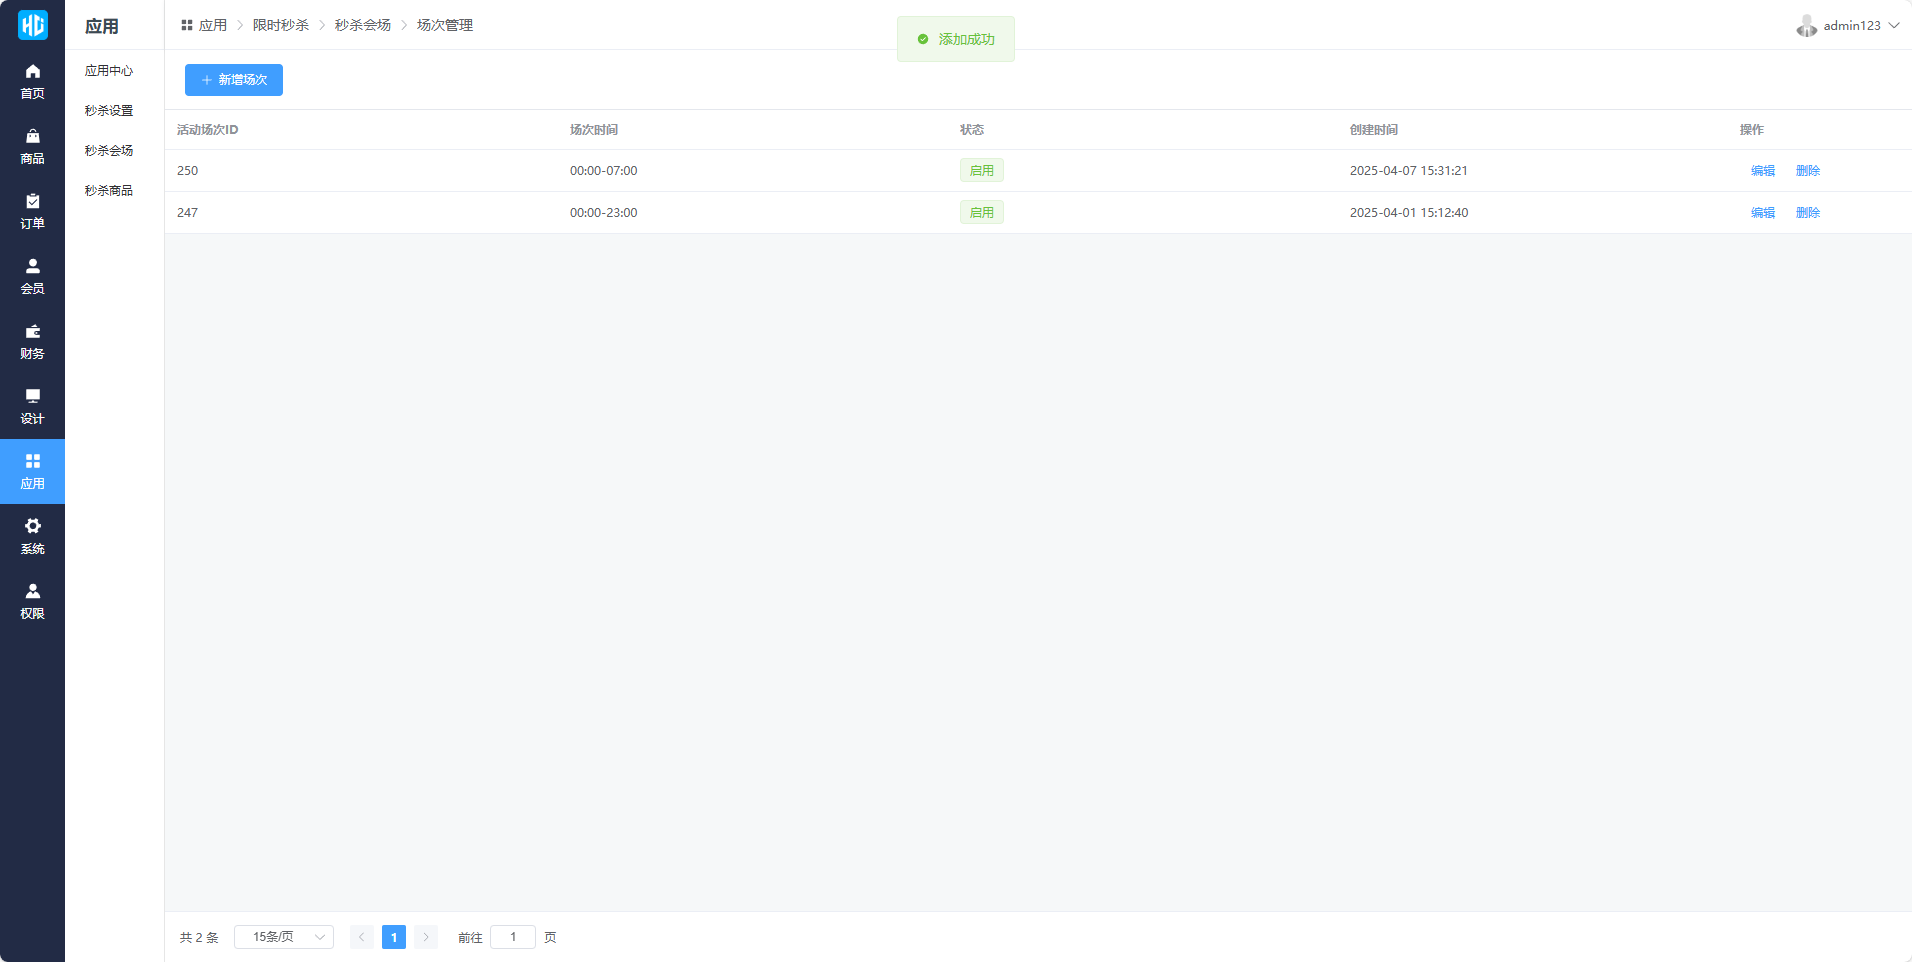Open the 15条/页 page size dropdown
This screenshot has width=1912, height=962.
point(284,937)
